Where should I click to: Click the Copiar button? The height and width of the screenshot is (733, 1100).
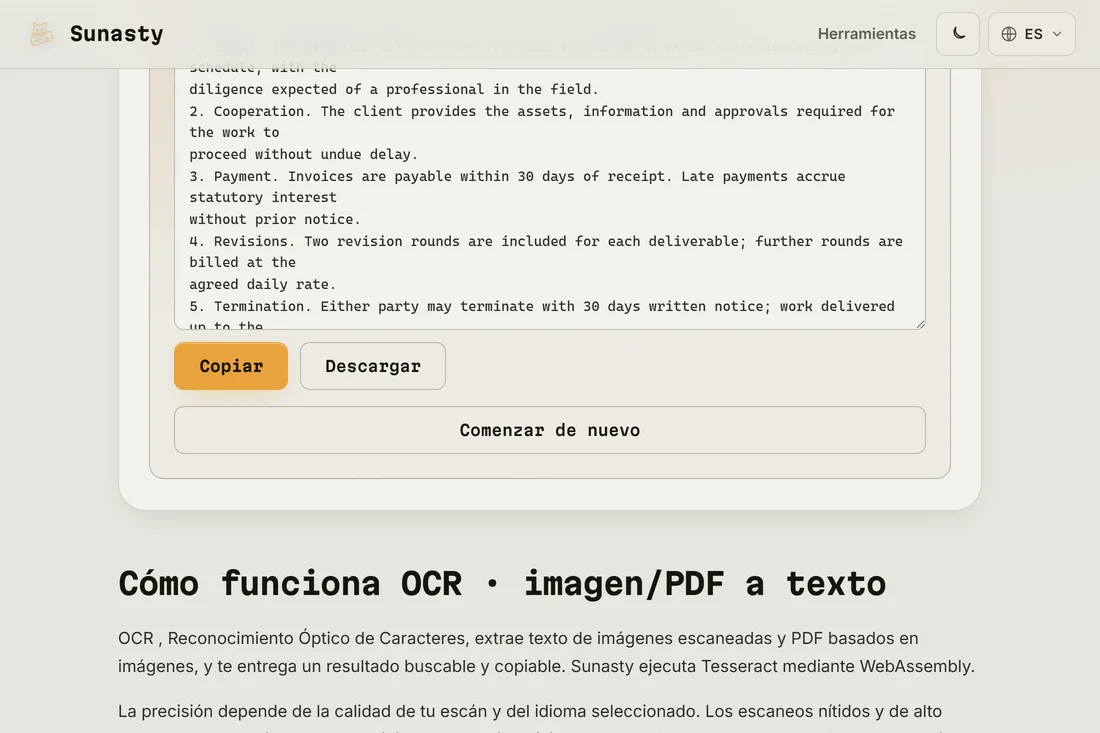pyautogui.click(x=231, y=365)
